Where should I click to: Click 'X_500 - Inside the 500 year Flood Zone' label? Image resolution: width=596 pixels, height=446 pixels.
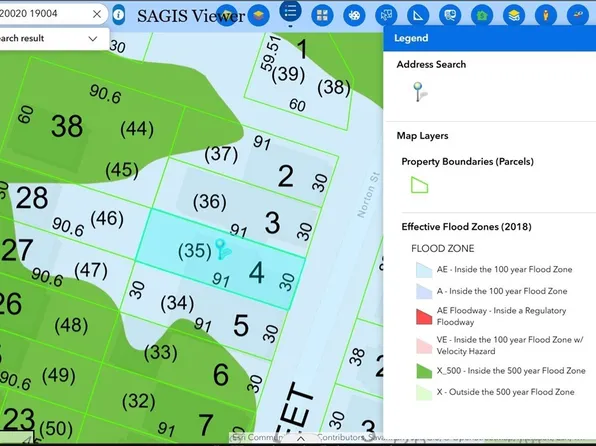click(511, 371)
